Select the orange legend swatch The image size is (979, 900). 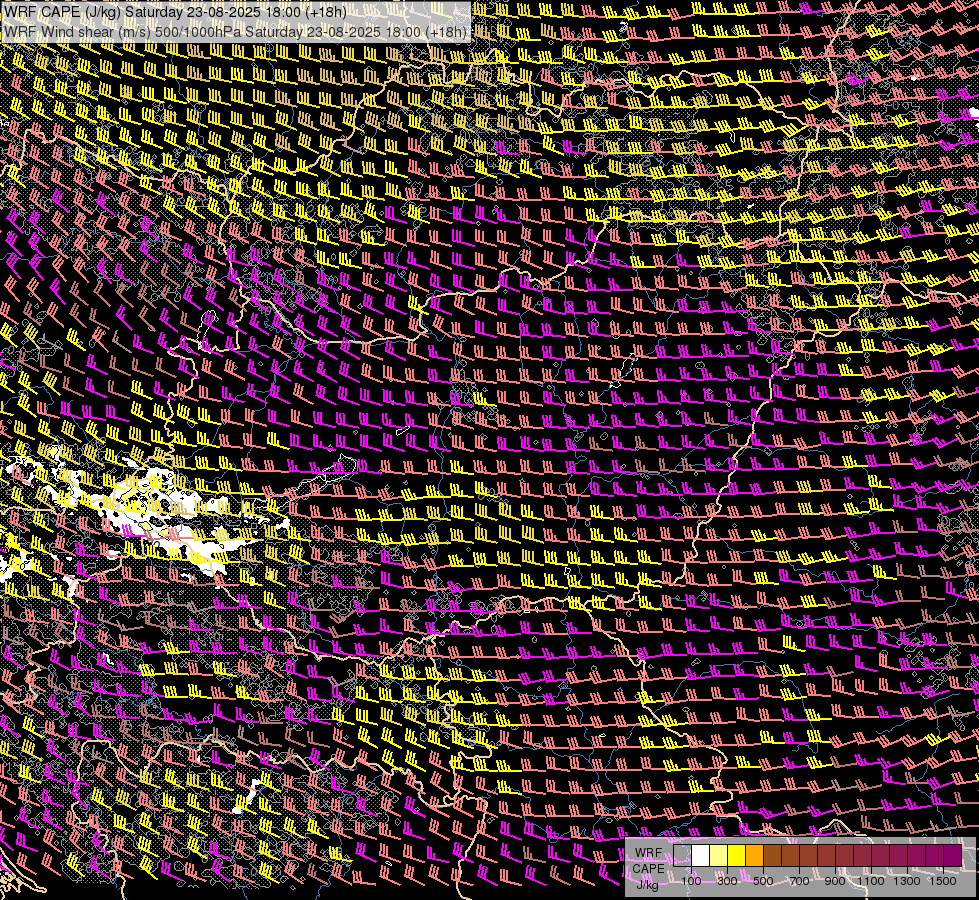[x=754, y=856]
